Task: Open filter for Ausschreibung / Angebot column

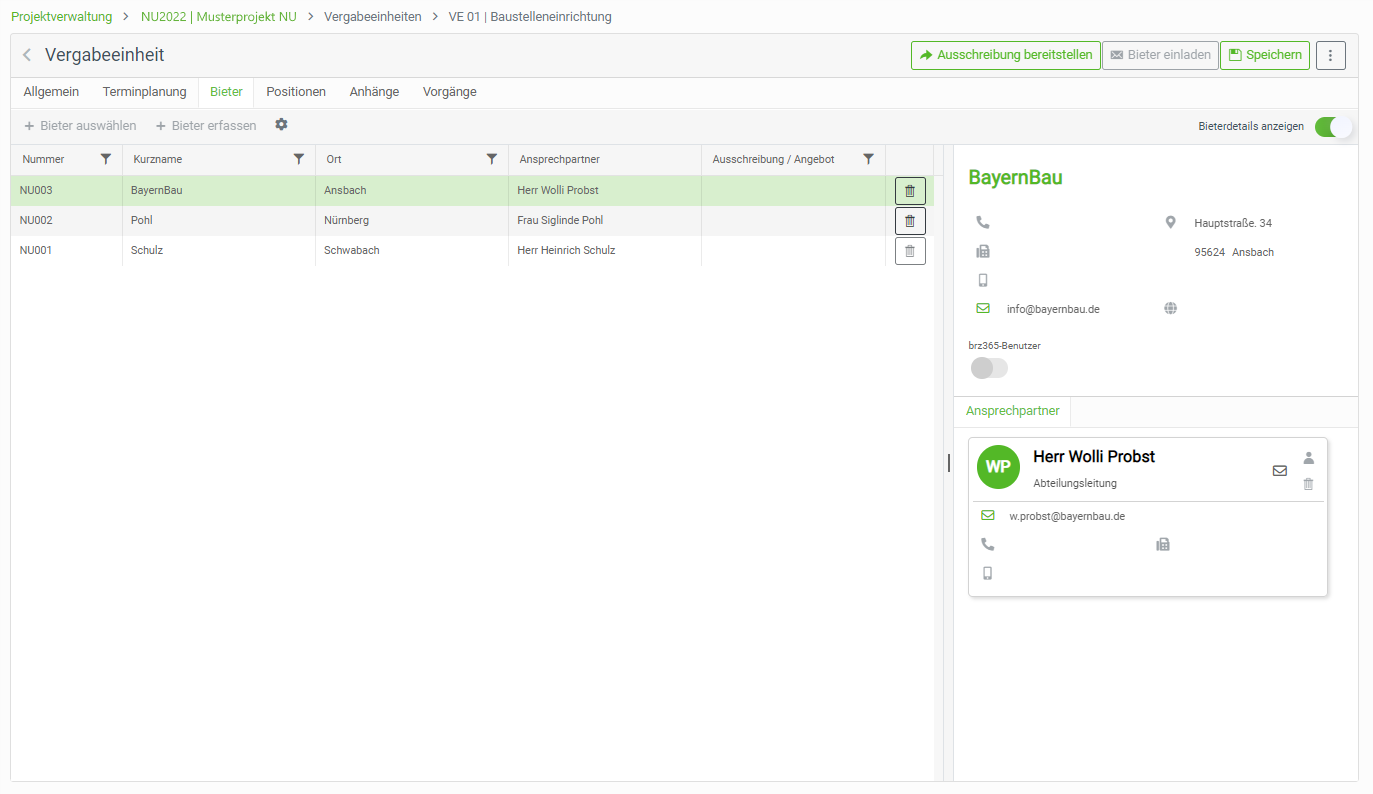Action: (x=868, y=159)
